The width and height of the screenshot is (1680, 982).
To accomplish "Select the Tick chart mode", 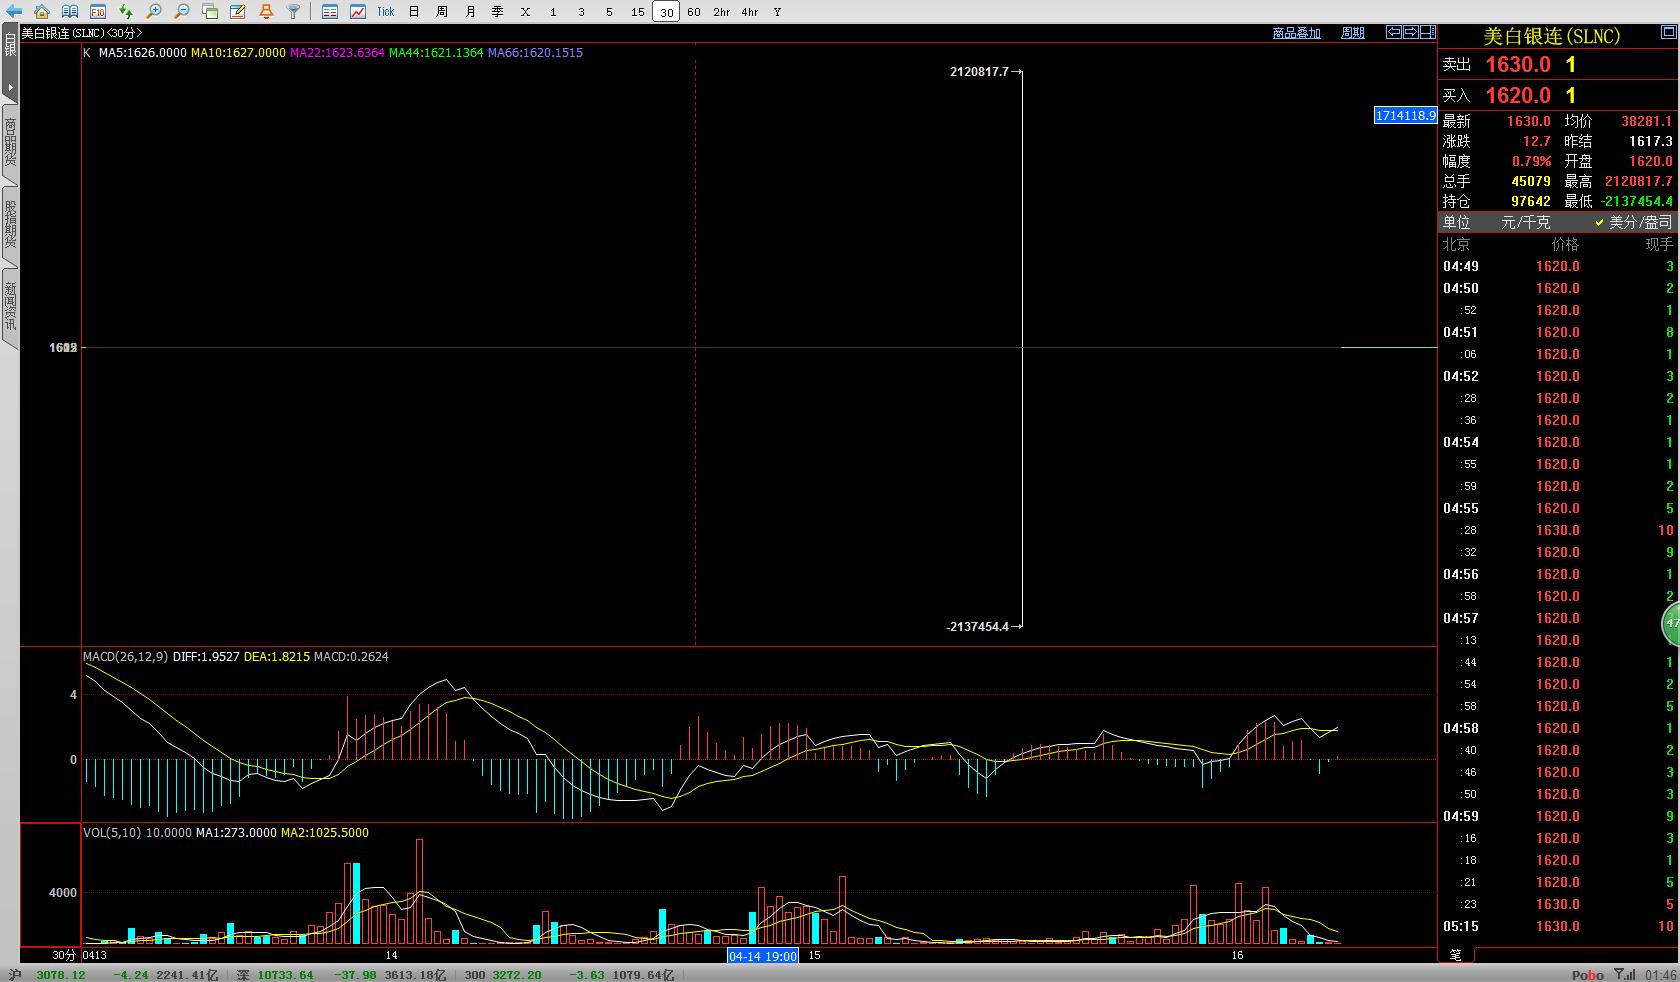I will (386, 12).
